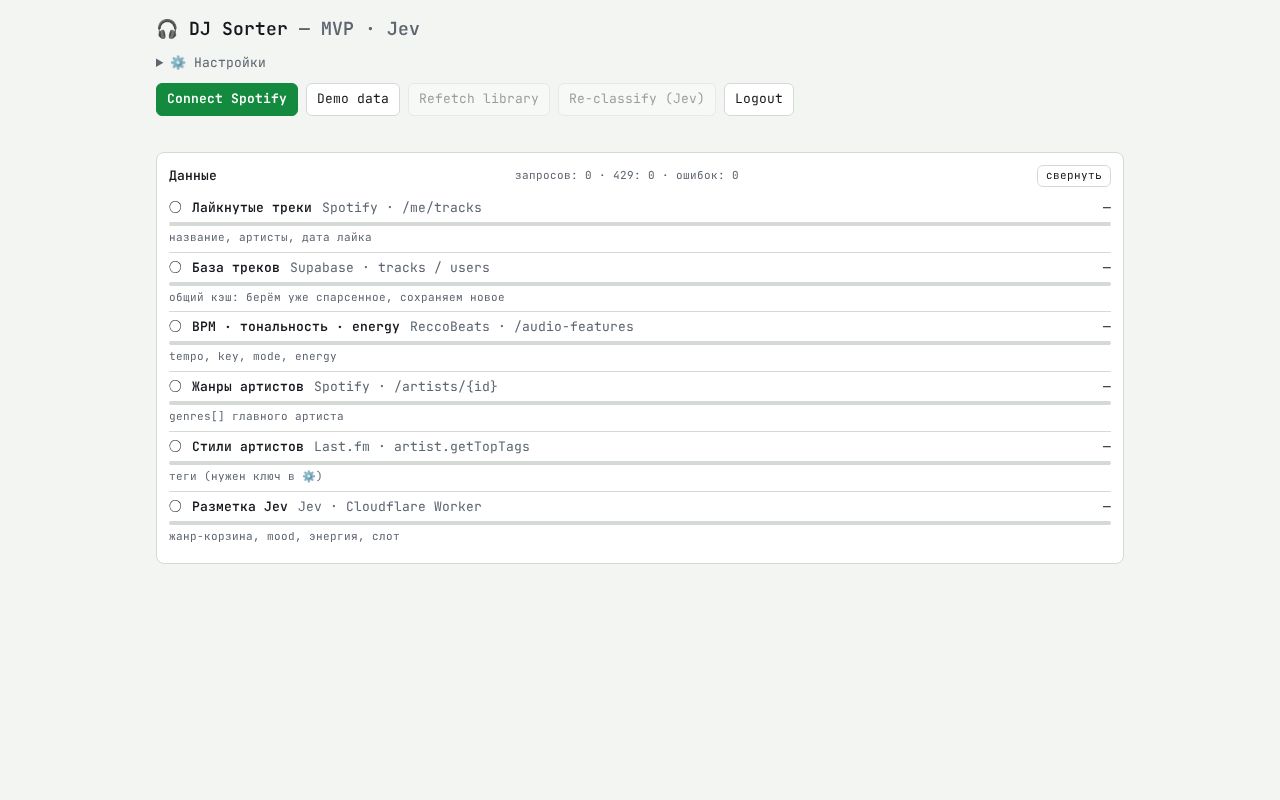Click progress bar under База треков
Image resolution: width=1280 pixels, height=800 pixels.
tap(640, 284)
